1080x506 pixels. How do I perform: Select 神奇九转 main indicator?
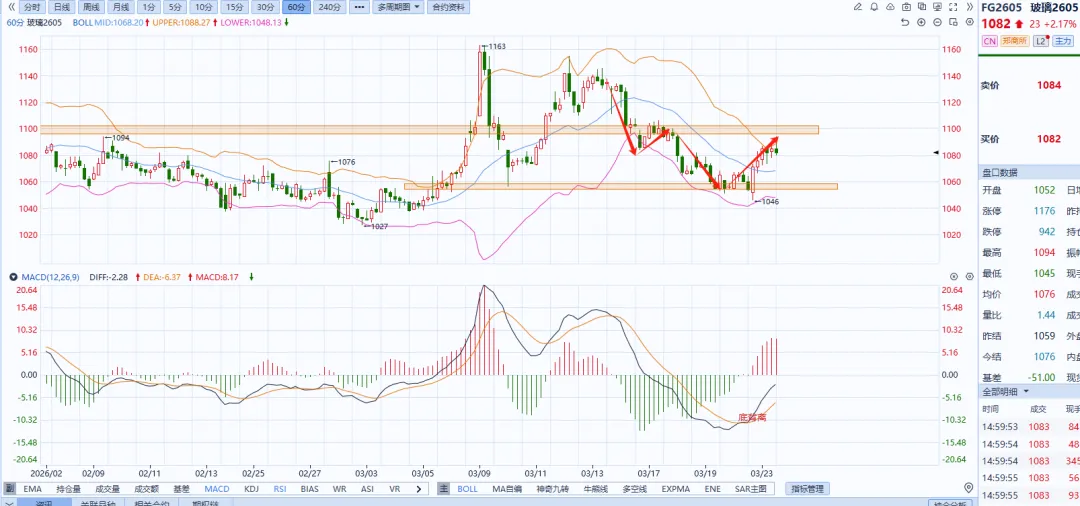554,489
